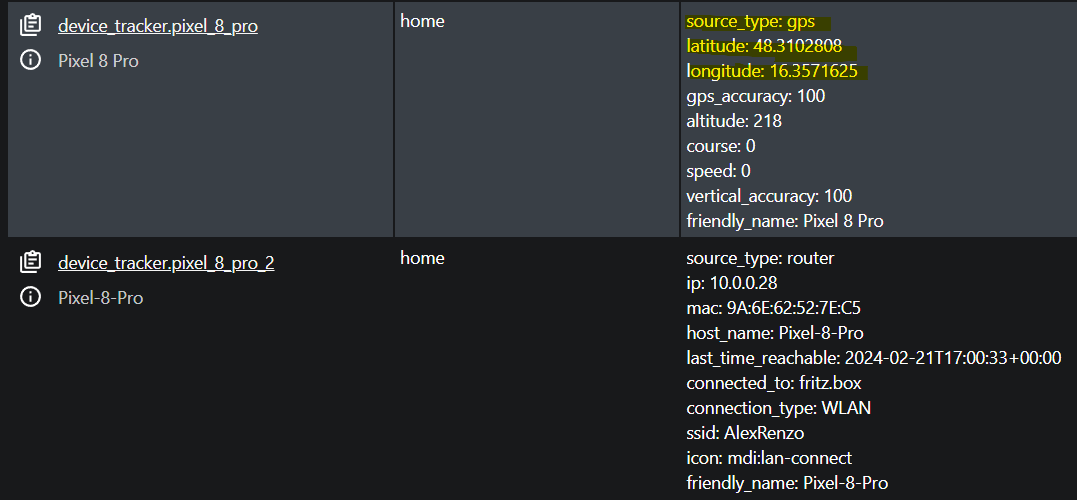Open the info icon for Pixel-8-Pro
1077x500 pixels.
(30, 297)
